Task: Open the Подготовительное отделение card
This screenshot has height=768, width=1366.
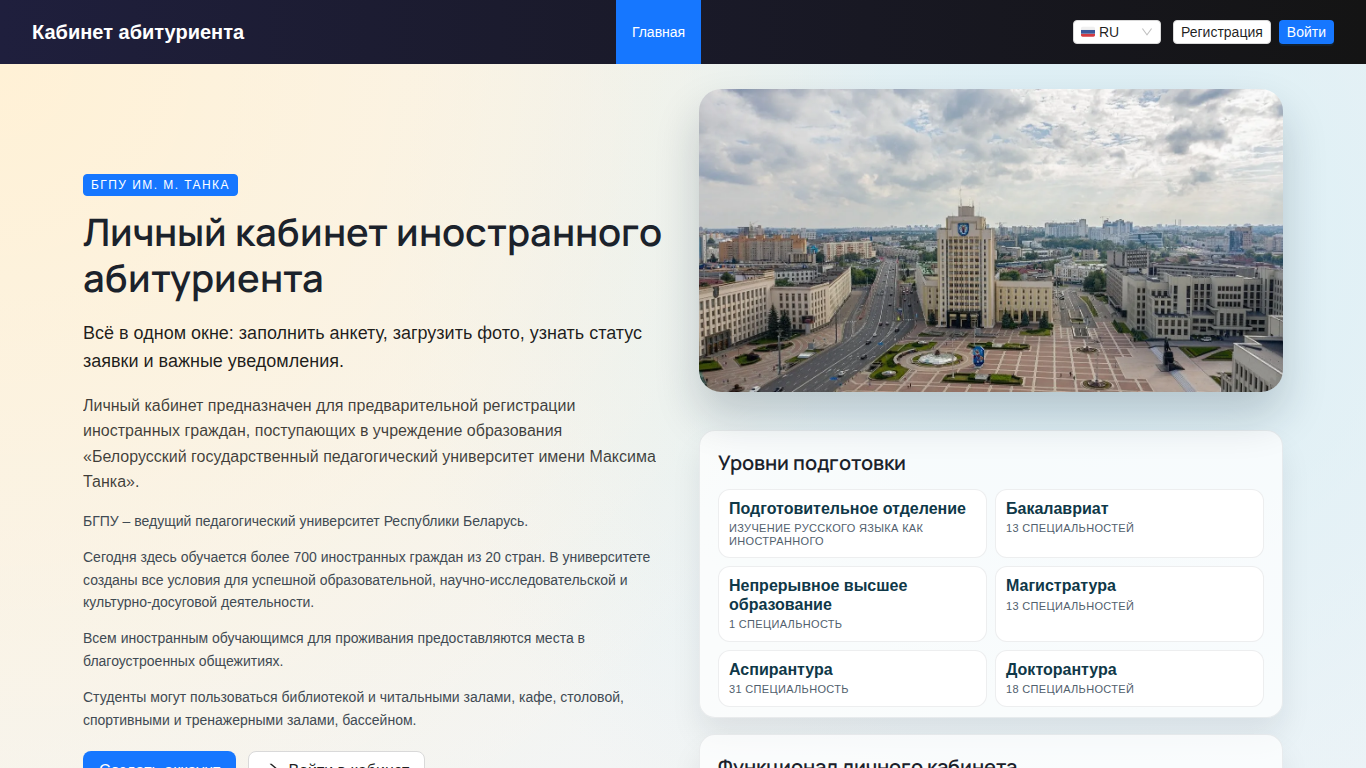Action: (x=852, y=523)
